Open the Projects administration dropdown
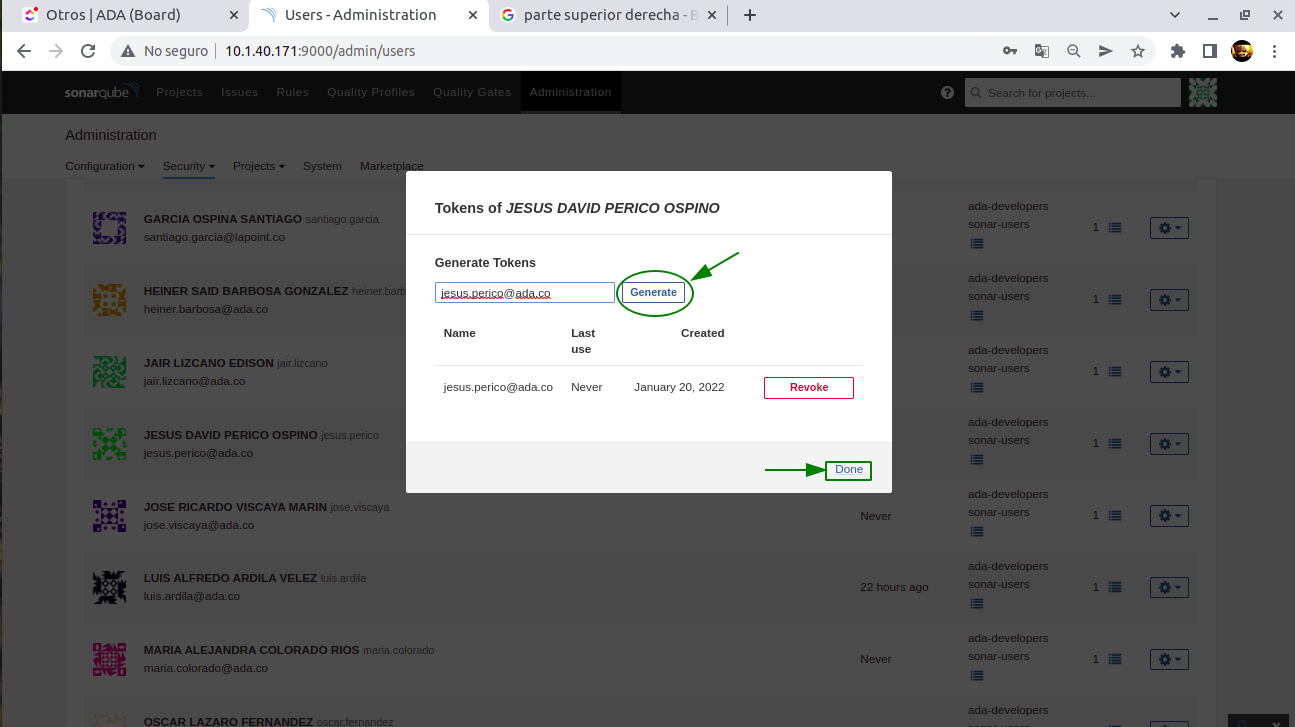 point(258,166)
